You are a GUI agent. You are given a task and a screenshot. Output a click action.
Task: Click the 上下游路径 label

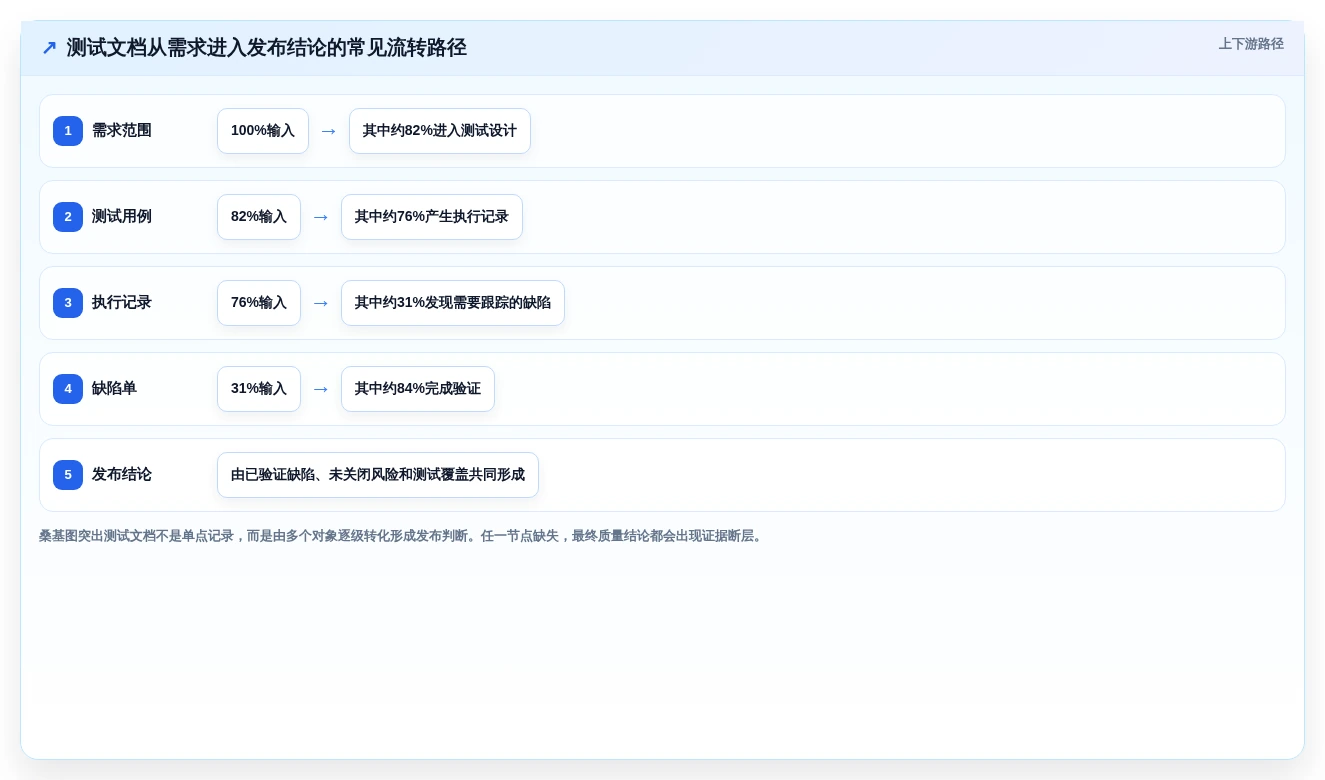(1251, 44)
